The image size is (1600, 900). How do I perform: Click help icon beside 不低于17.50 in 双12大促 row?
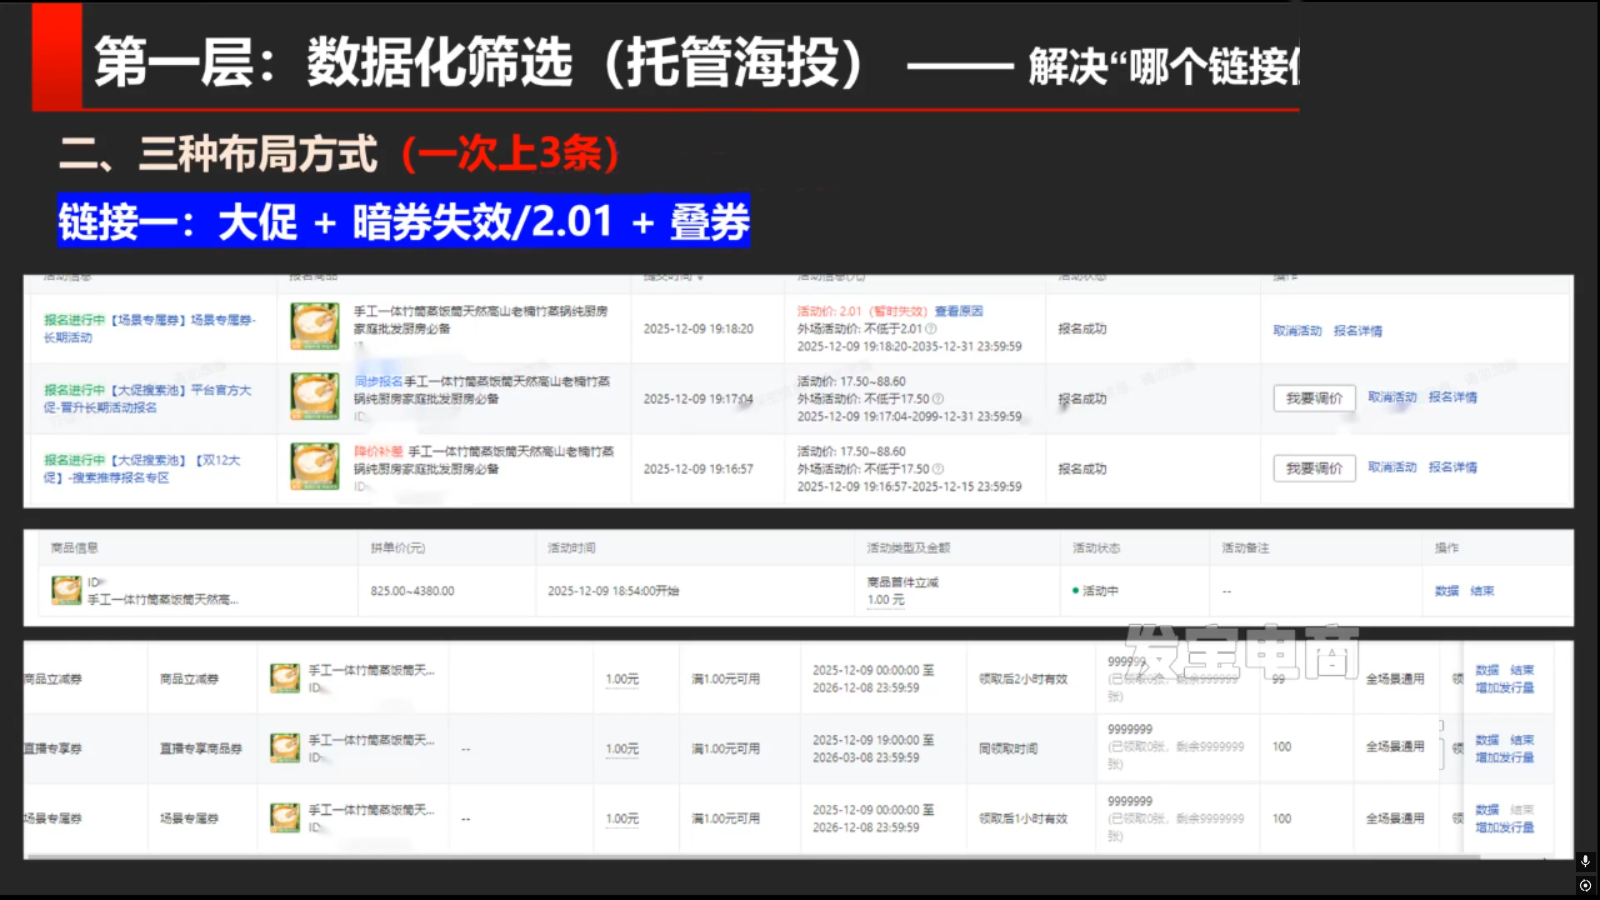[938, 469]
